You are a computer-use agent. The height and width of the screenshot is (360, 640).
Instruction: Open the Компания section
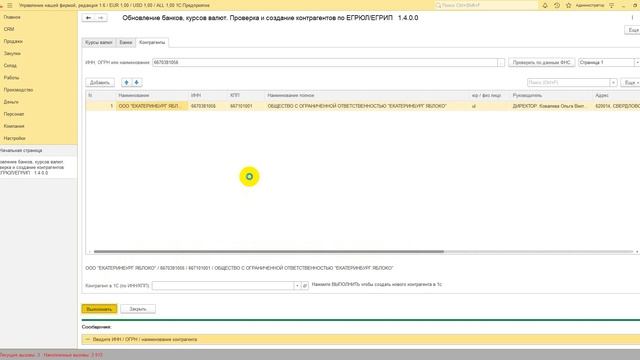(14, 126)
